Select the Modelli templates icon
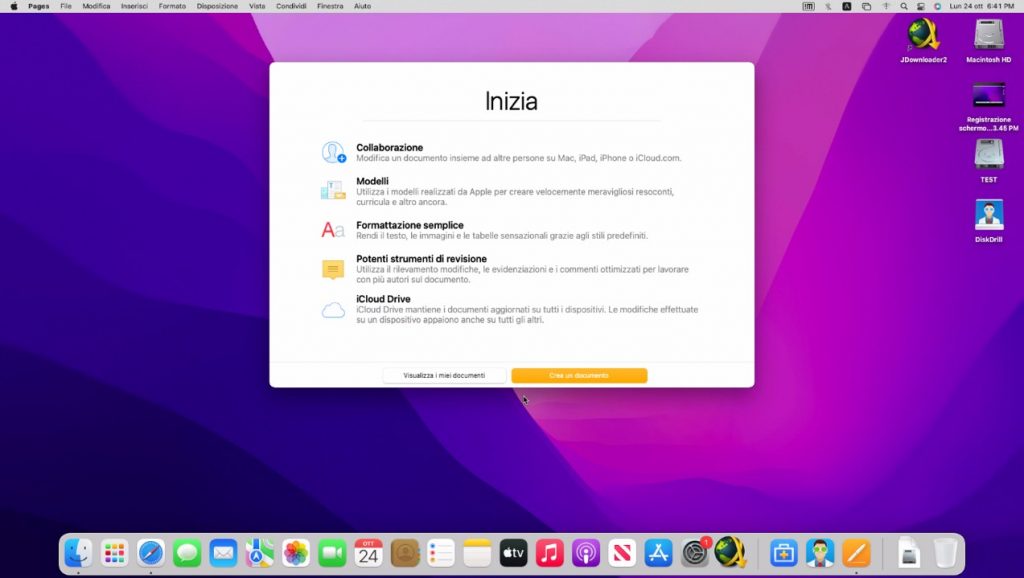This screenshot has height=578, width=1024. (334, 188)
